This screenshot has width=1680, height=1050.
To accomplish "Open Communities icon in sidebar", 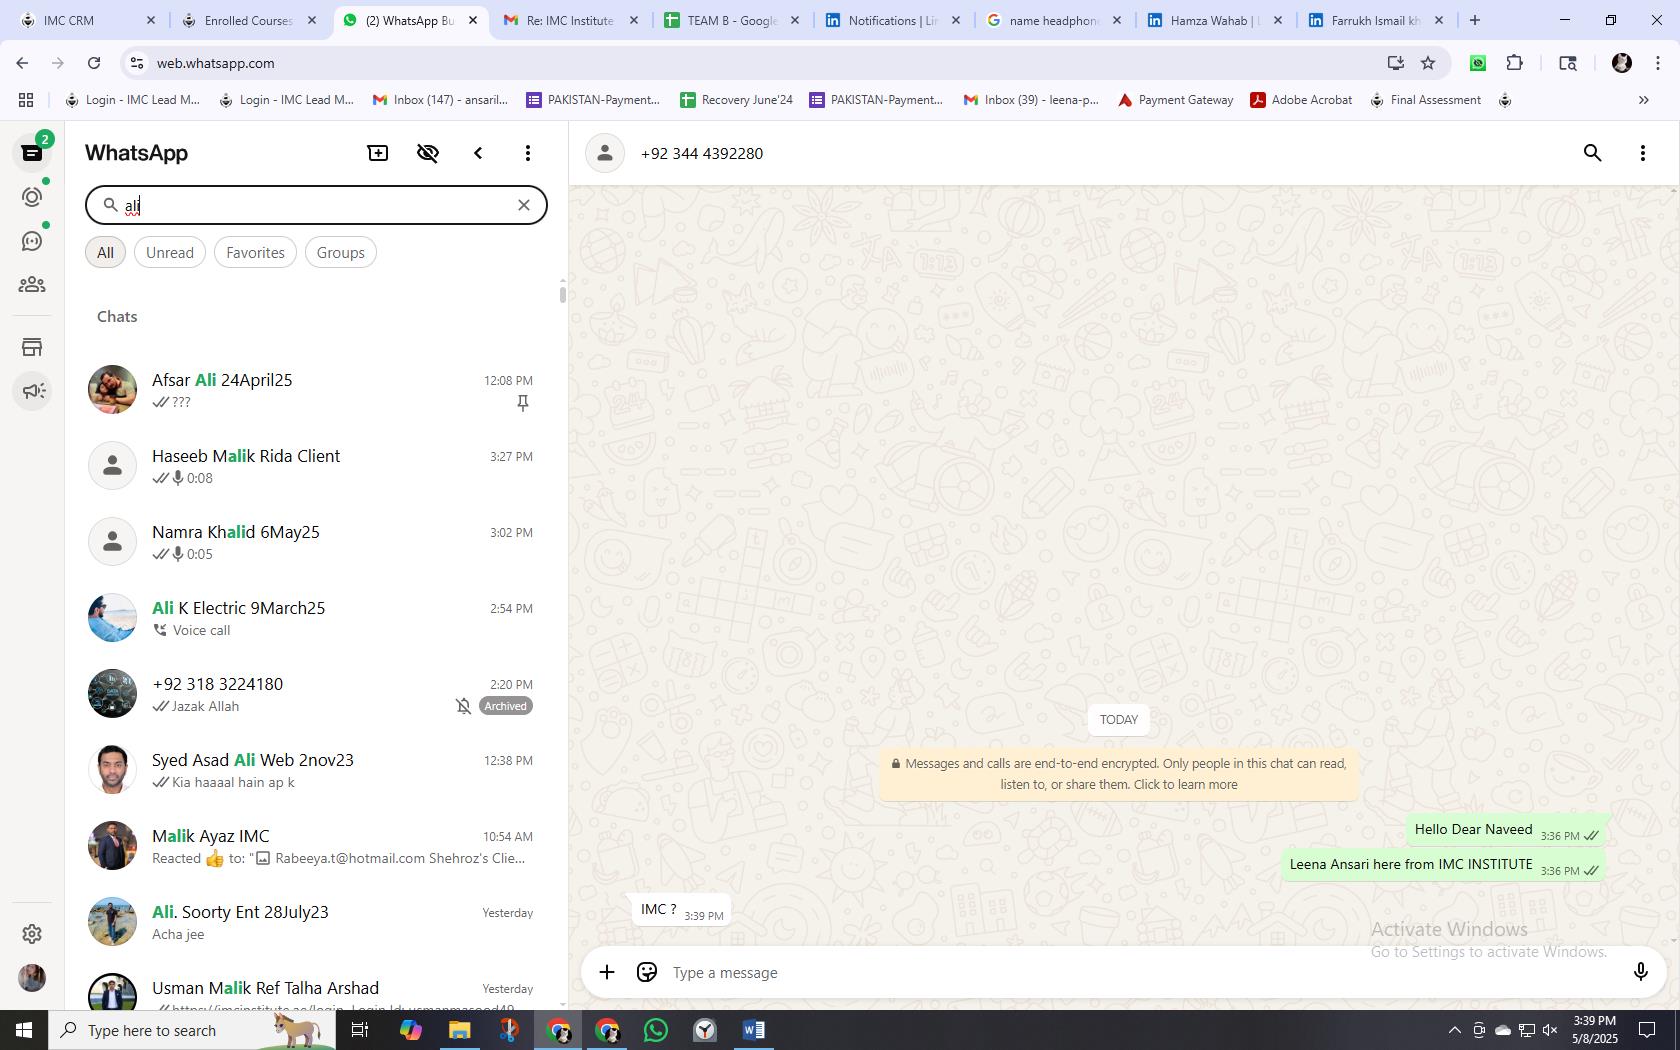I will tap(32, 285).
